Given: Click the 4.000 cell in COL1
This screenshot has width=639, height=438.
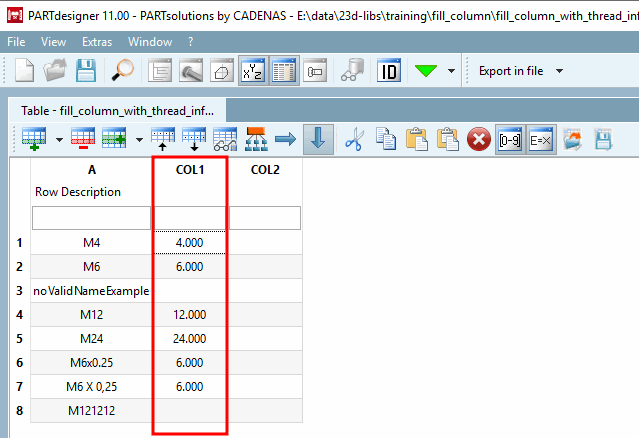Looking at the screenshot, I should 190,243.
